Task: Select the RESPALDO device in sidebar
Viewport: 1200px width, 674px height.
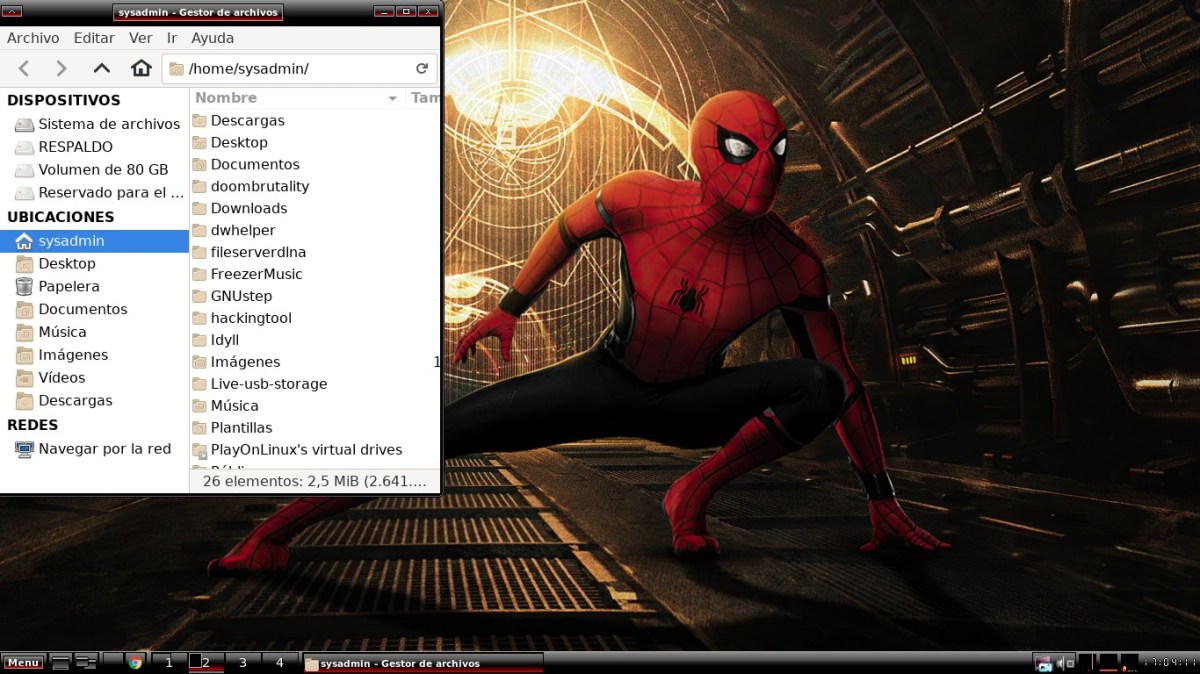Action: tap(75, 147)
